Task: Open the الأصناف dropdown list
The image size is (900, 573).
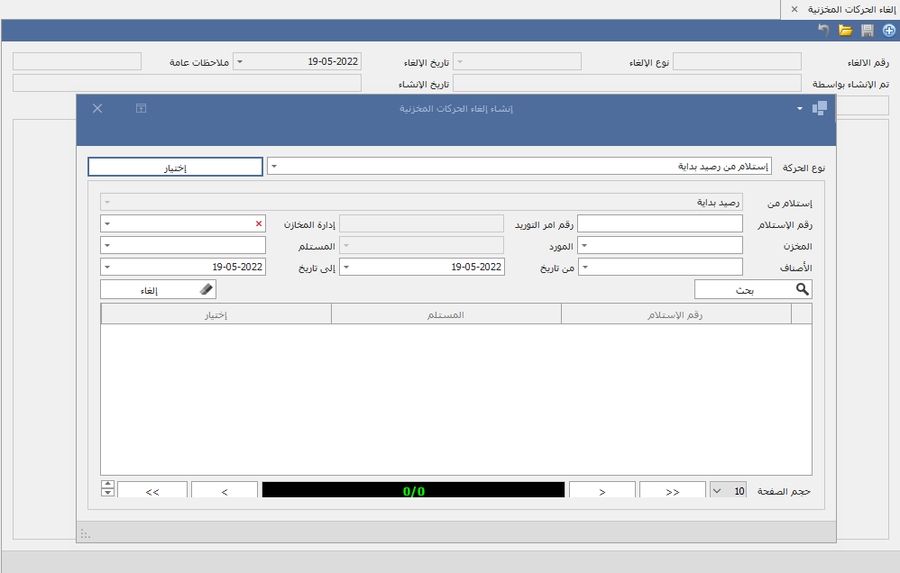Action: click(585, 267)
